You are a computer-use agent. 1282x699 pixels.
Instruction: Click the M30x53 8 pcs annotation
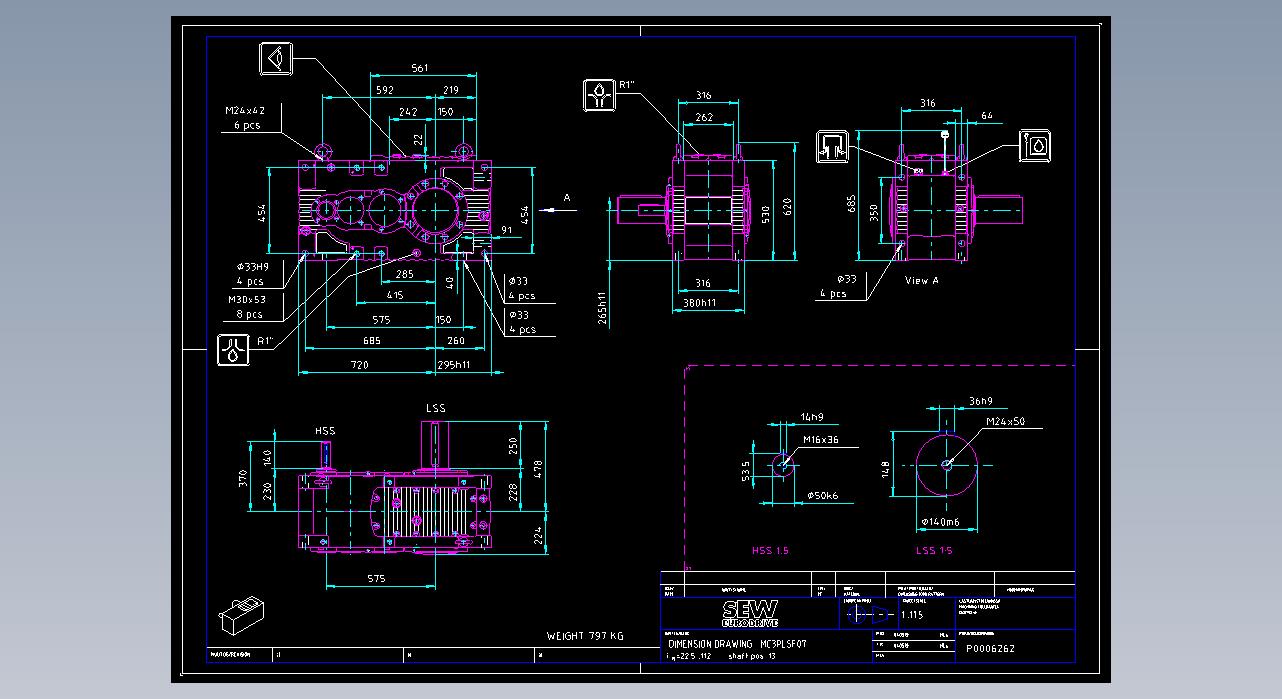pyautogui.click(x=246, y=306)
